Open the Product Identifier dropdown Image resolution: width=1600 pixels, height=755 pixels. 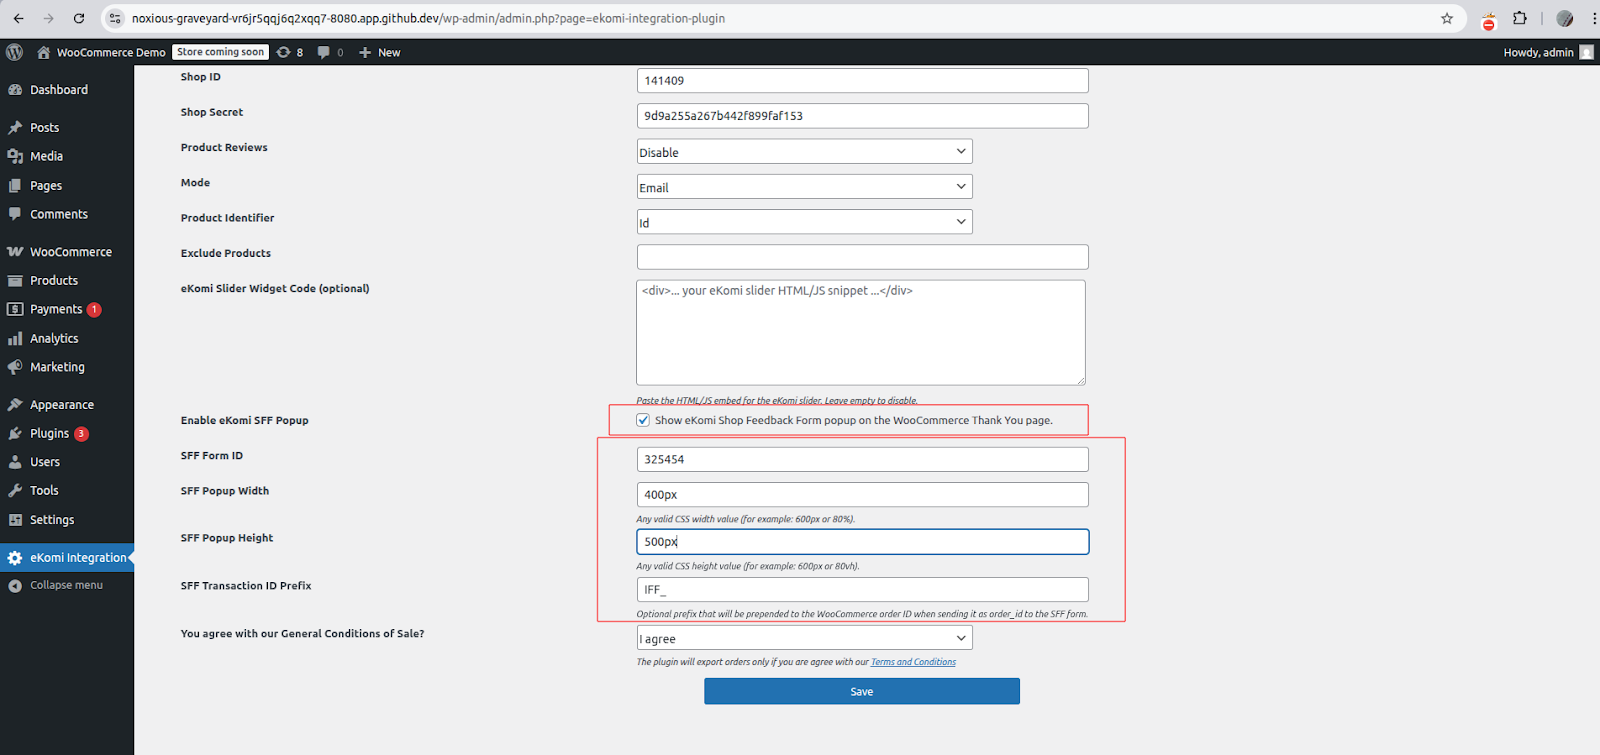[804, 222]
